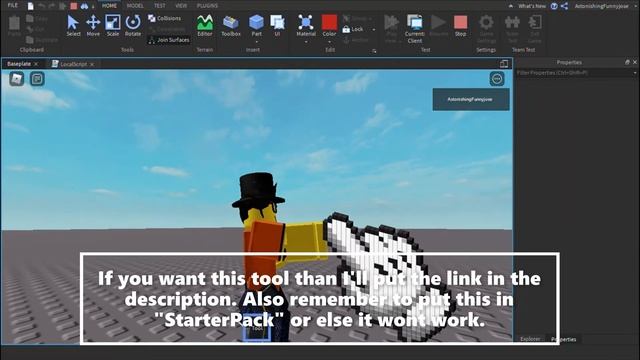Close the Baseplate tab
640x360 pixels.
pyautogui.click(x=36, y=64)
